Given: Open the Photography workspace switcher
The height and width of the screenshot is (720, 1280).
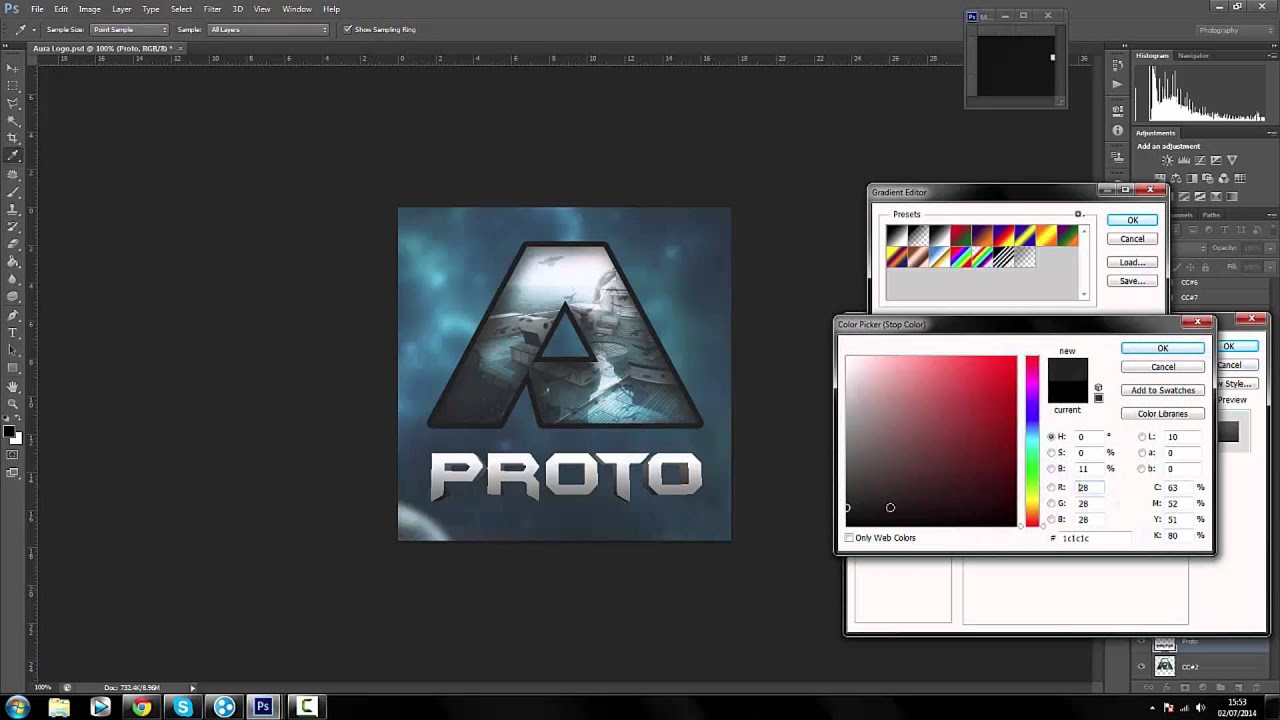Looking at the screenshot, I should click(1233, 30).
